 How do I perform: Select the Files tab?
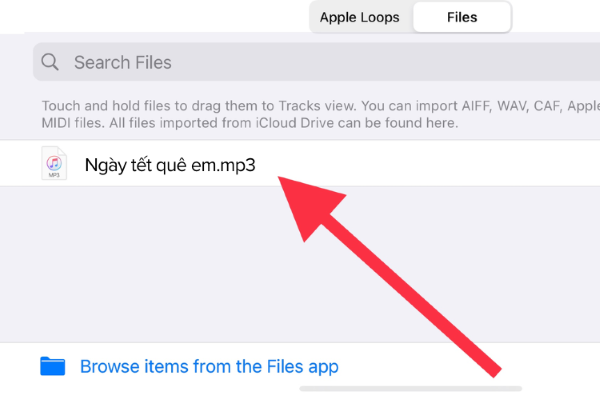(x=462, y=17)
